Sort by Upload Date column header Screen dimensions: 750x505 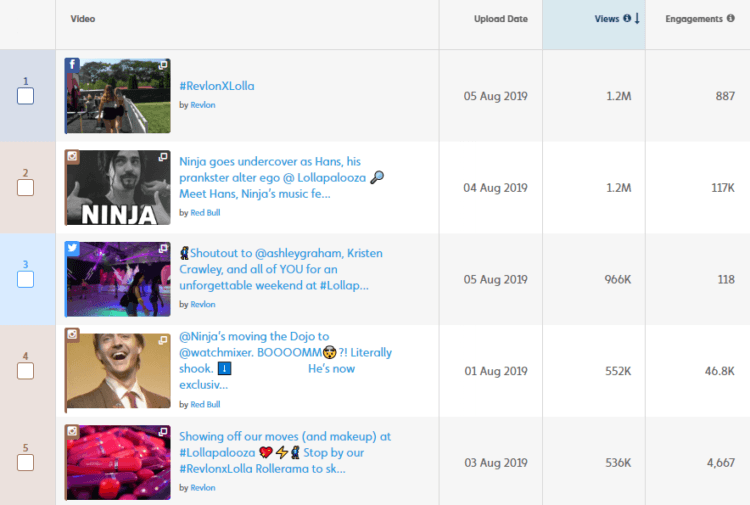tap(501, 19)
